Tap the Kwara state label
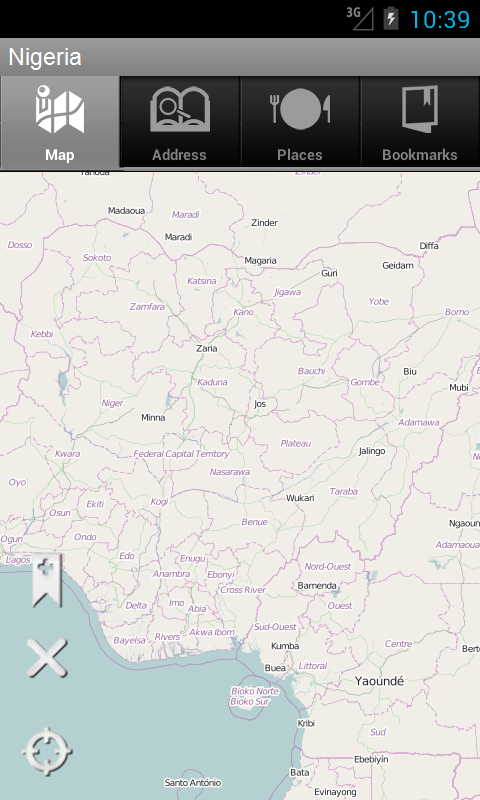480x800 pixels. coord(67,454)
